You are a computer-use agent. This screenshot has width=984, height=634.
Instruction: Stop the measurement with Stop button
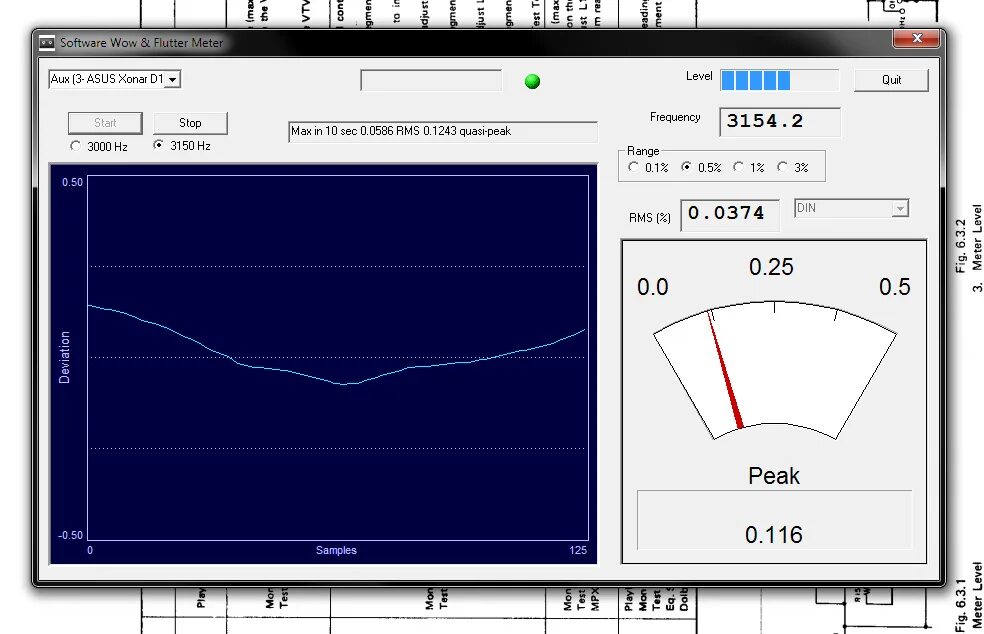(x=190, y=122)
